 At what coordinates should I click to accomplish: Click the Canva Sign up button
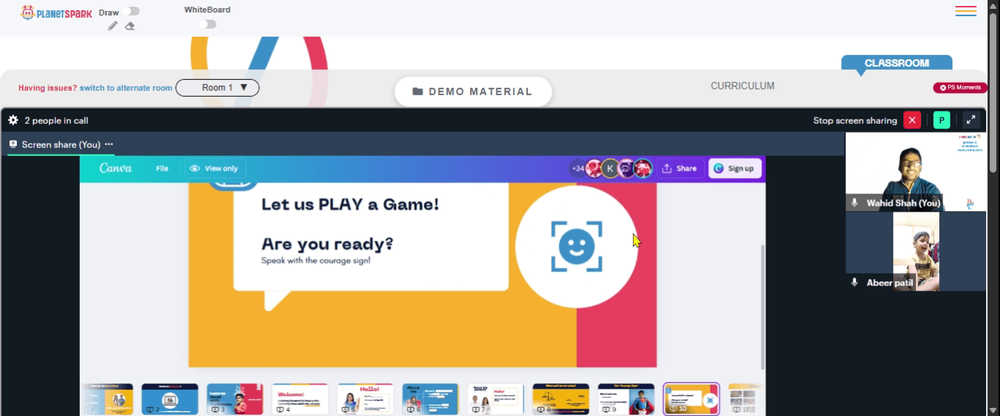(x=735, y=168)
